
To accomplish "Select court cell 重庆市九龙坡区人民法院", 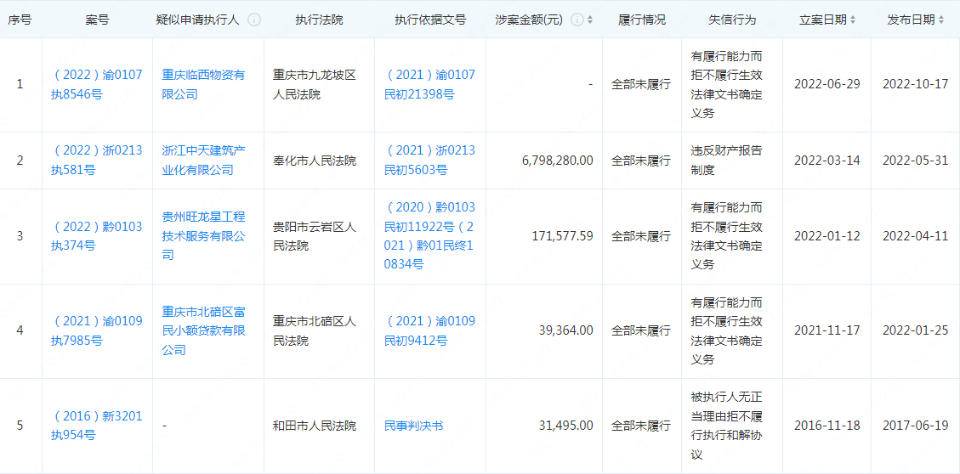I will click(x=315, y=85).
